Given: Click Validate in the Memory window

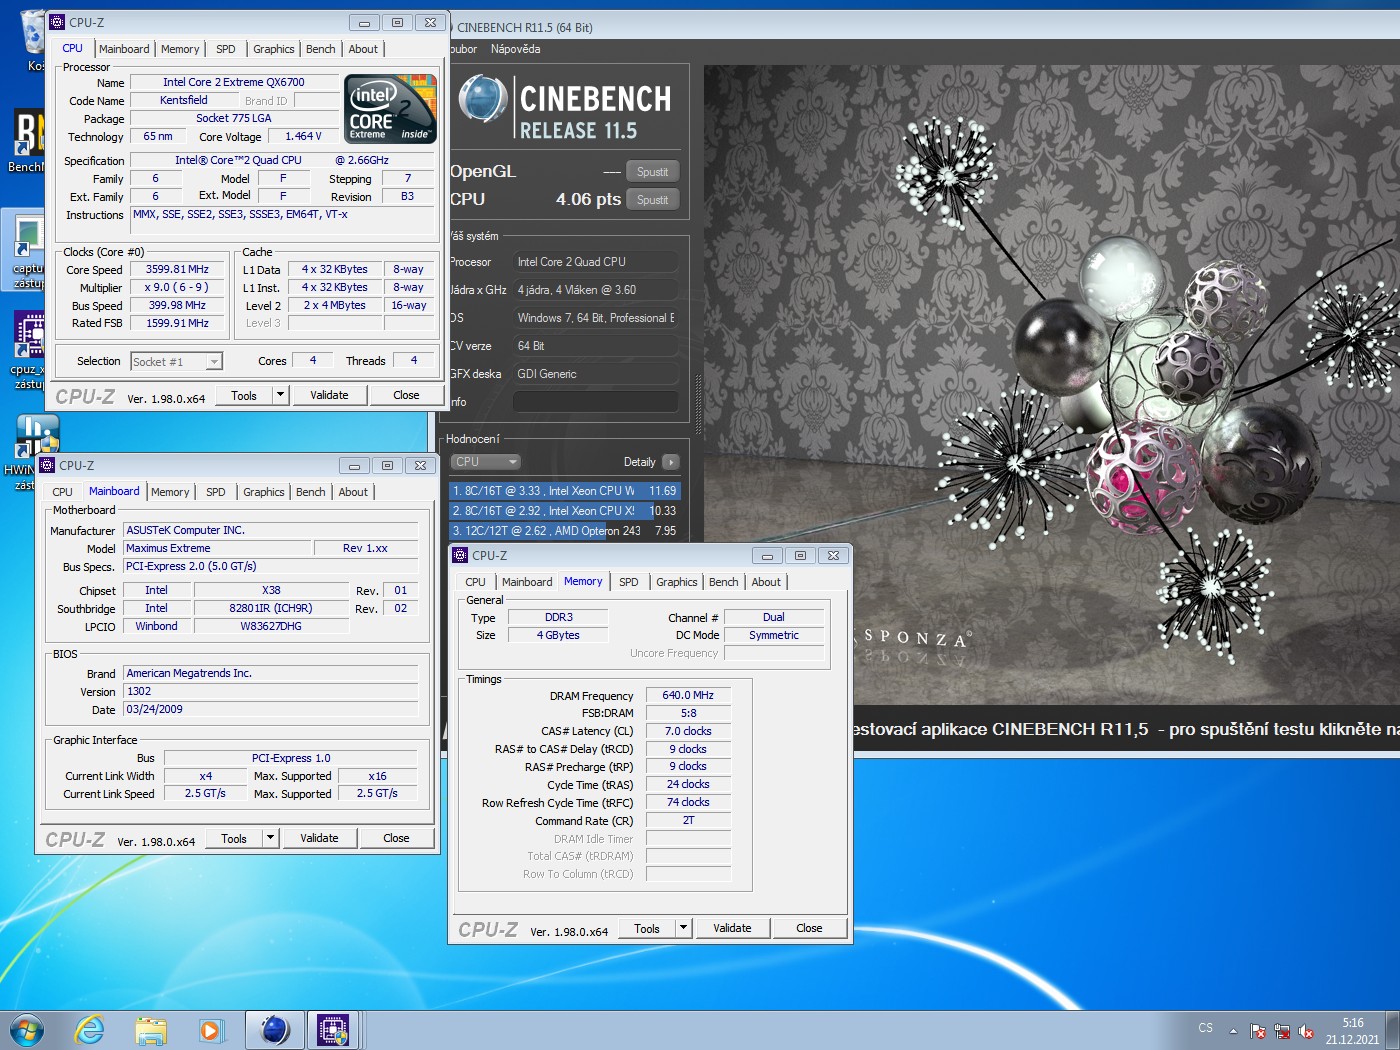Looking at the screenshot, I should [732, 928].
